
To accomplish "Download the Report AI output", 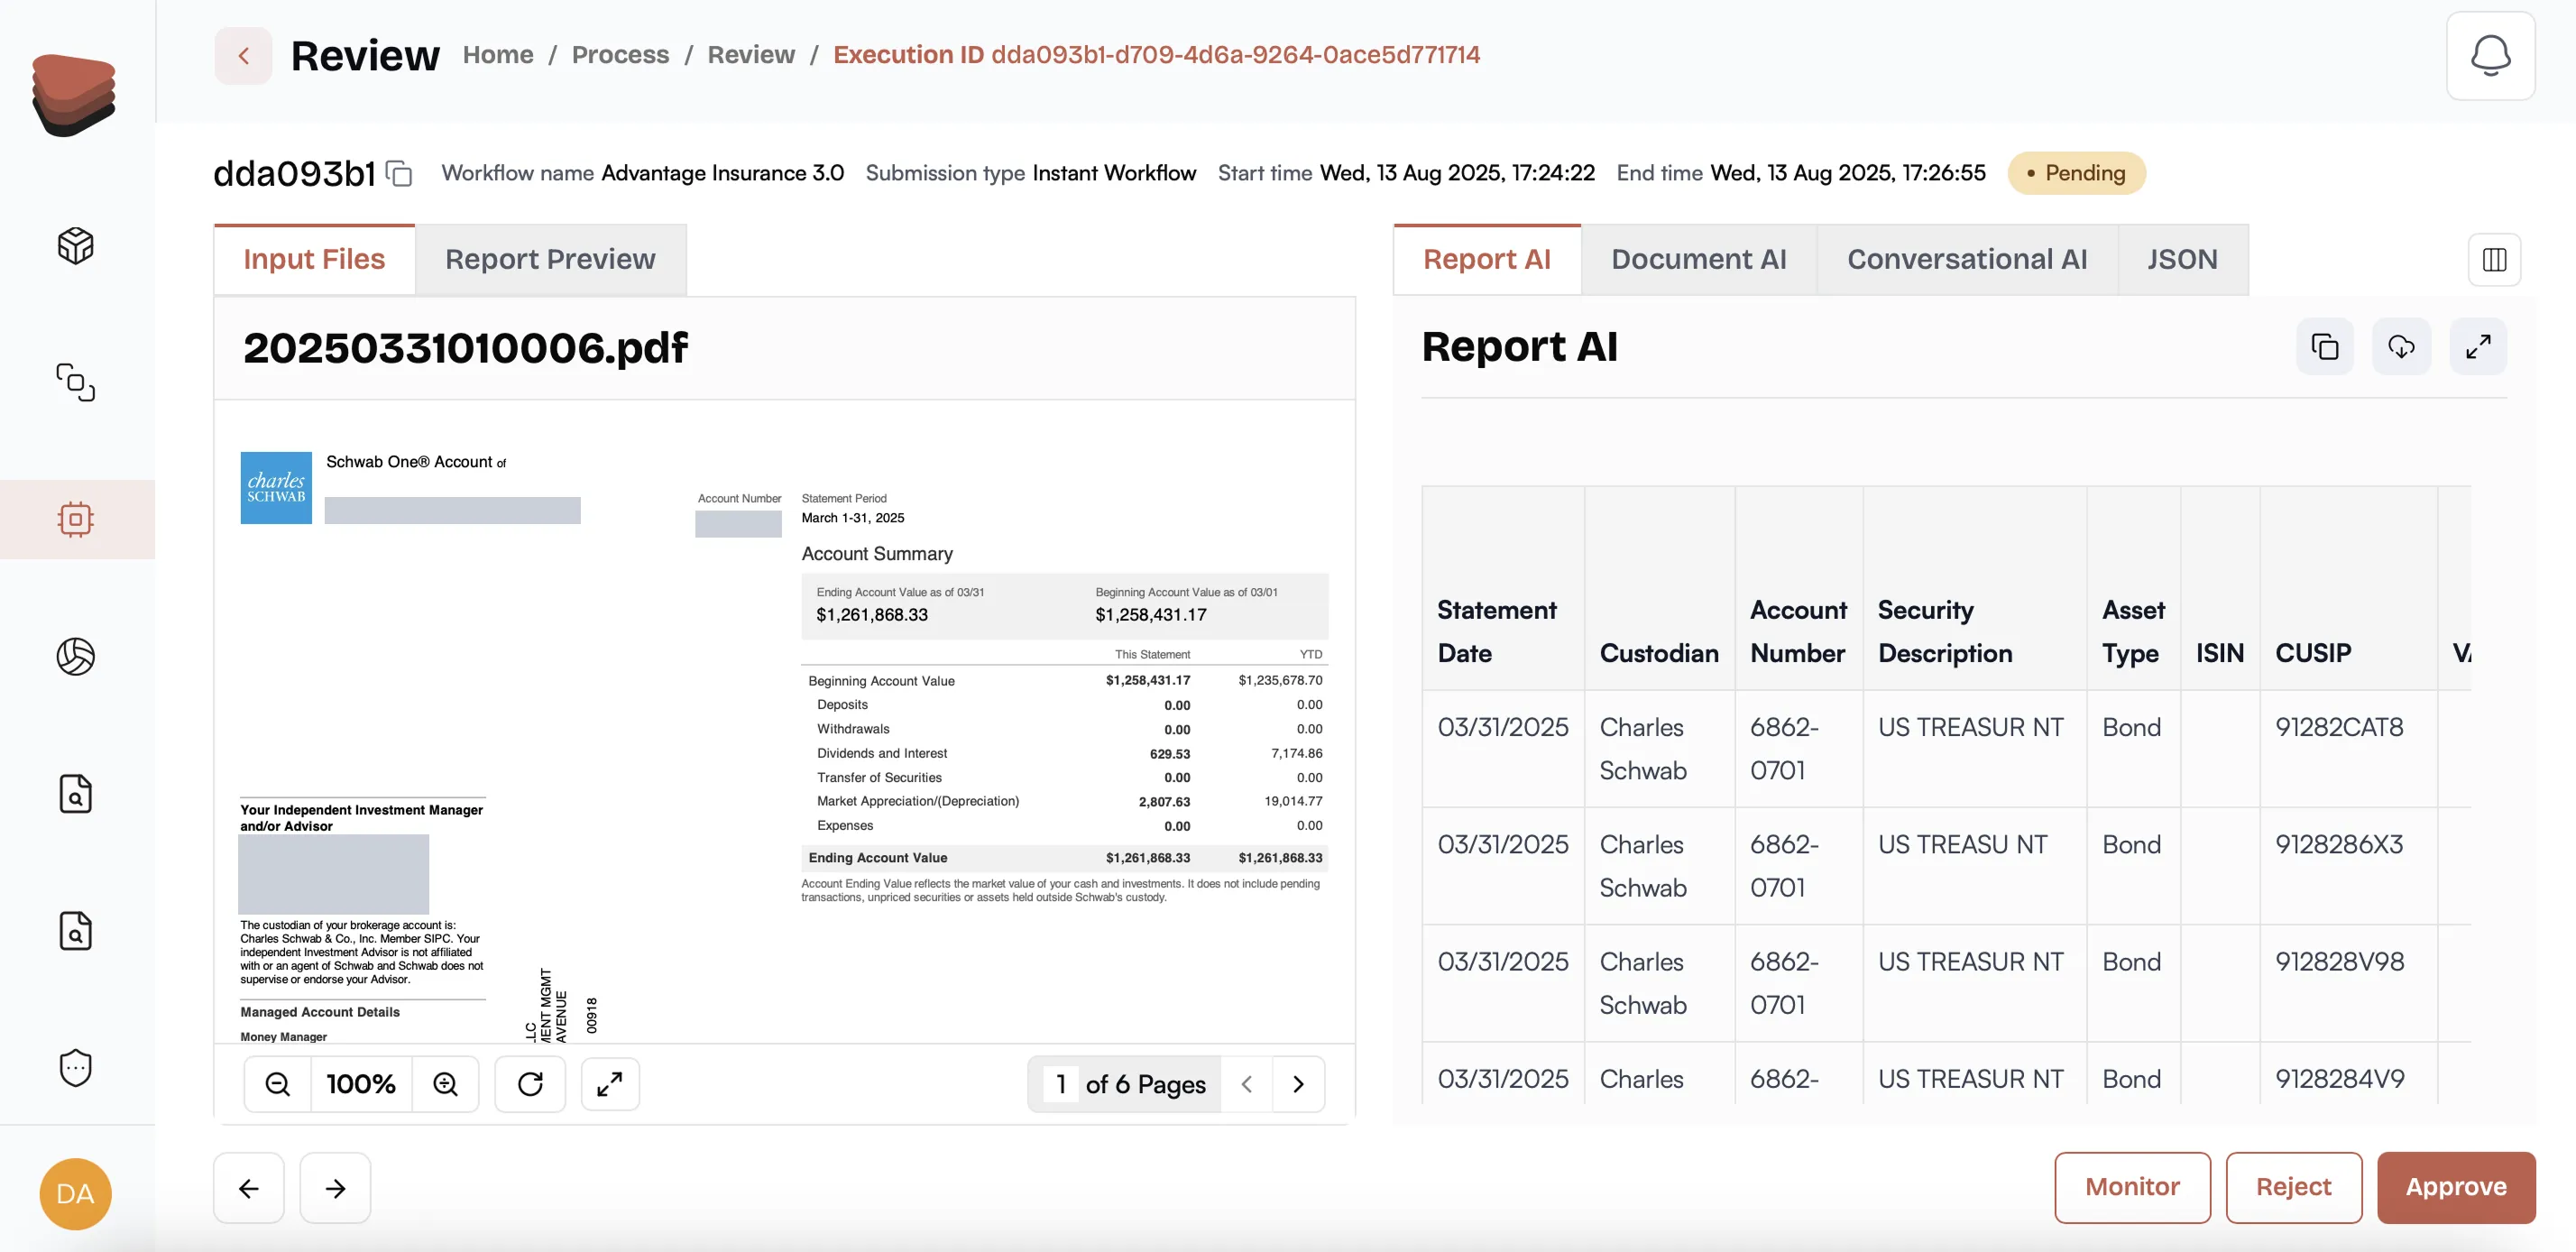I will (x=2401, y=347).
